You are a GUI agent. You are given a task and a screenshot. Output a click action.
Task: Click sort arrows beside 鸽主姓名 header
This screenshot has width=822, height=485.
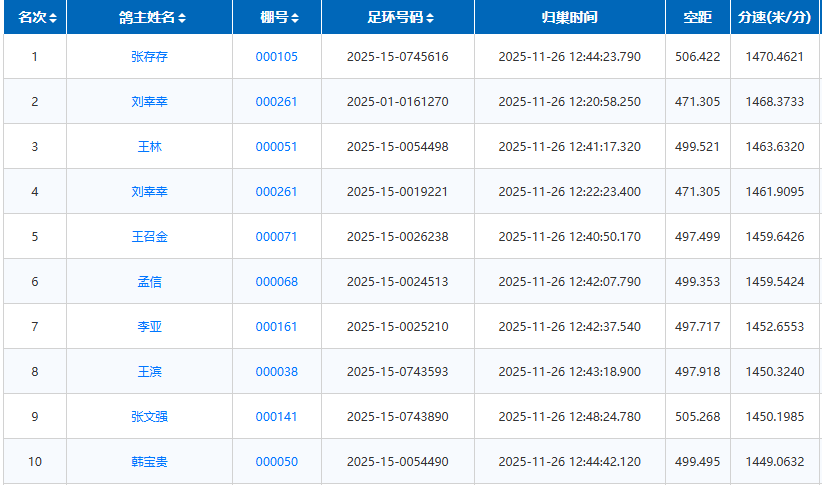click(182, 18)
